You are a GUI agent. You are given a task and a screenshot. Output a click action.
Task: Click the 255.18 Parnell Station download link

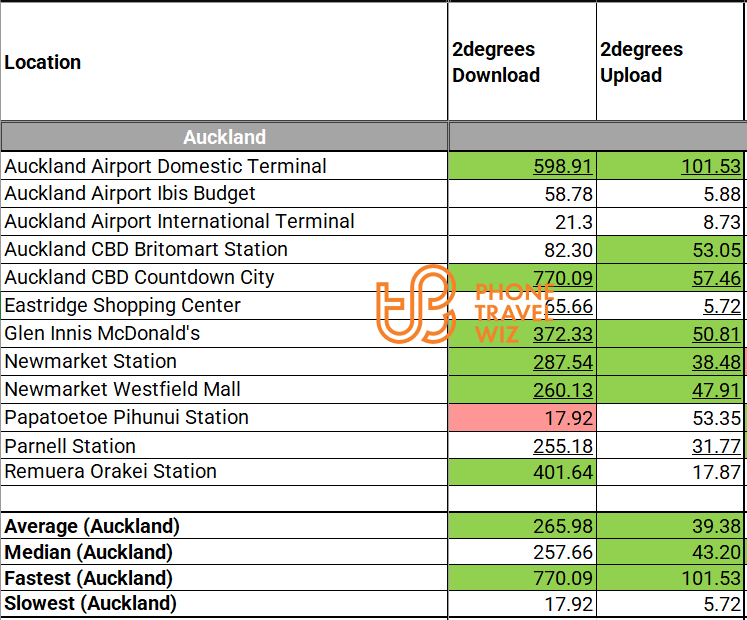click(563, 446)
